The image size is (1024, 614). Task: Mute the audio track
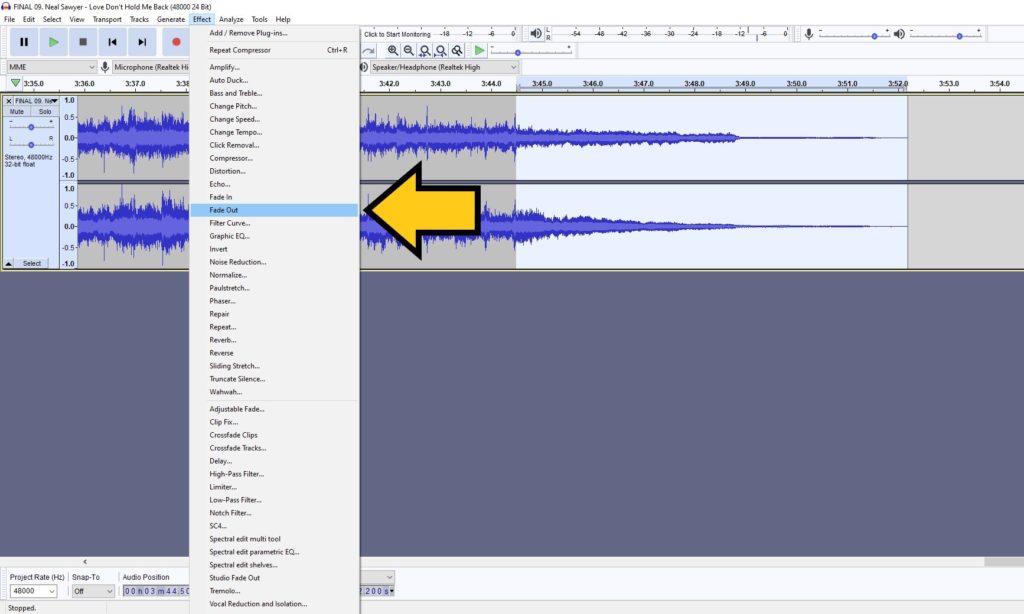pyautogui.click(x=16, y=112)
